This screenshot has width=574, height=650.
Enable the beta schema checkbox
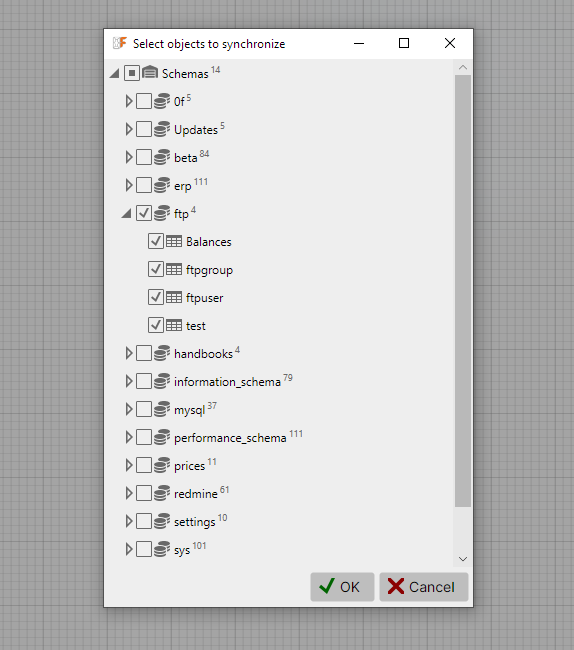[144, 158]
